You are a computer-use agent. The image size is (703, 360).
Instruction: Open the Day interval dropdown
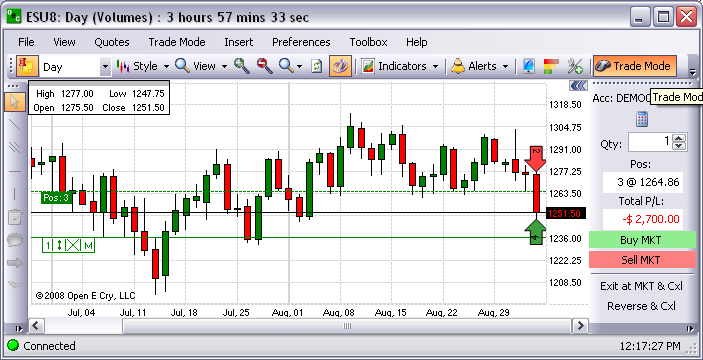coord(105,67)
